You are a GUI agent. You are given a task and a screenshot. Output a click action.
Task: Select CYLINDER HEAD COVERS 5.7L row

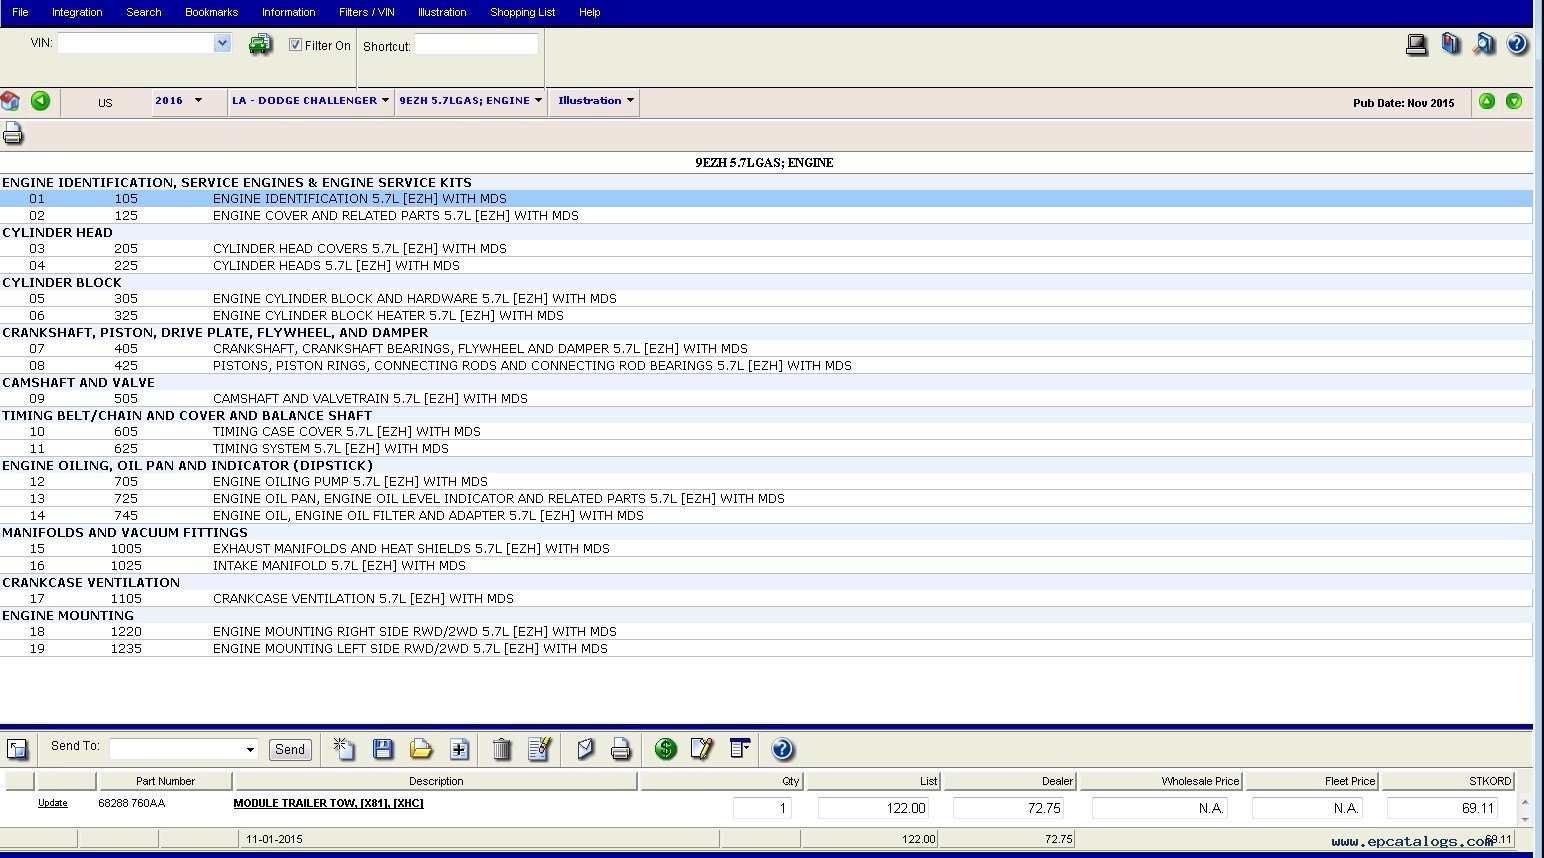point(766,249)
